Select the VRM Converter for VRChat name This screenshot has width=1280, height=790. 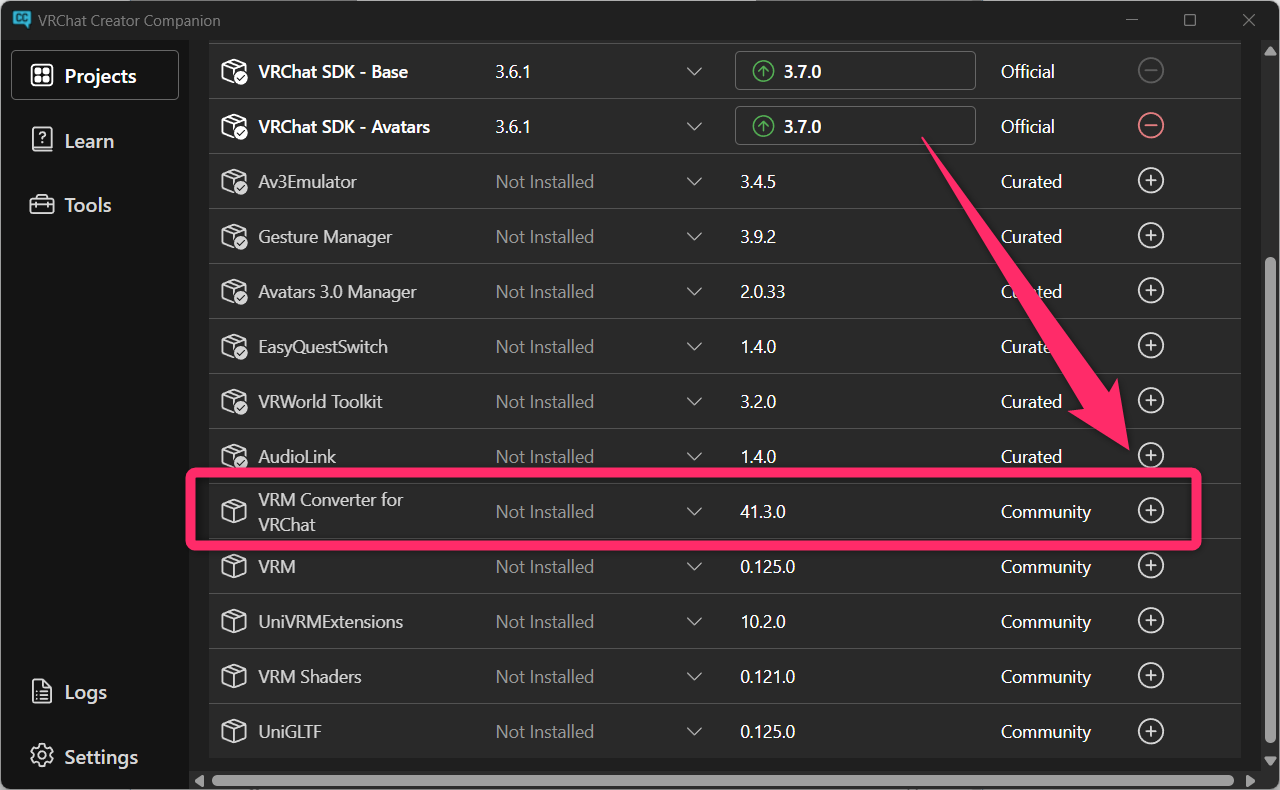(330, 512)
